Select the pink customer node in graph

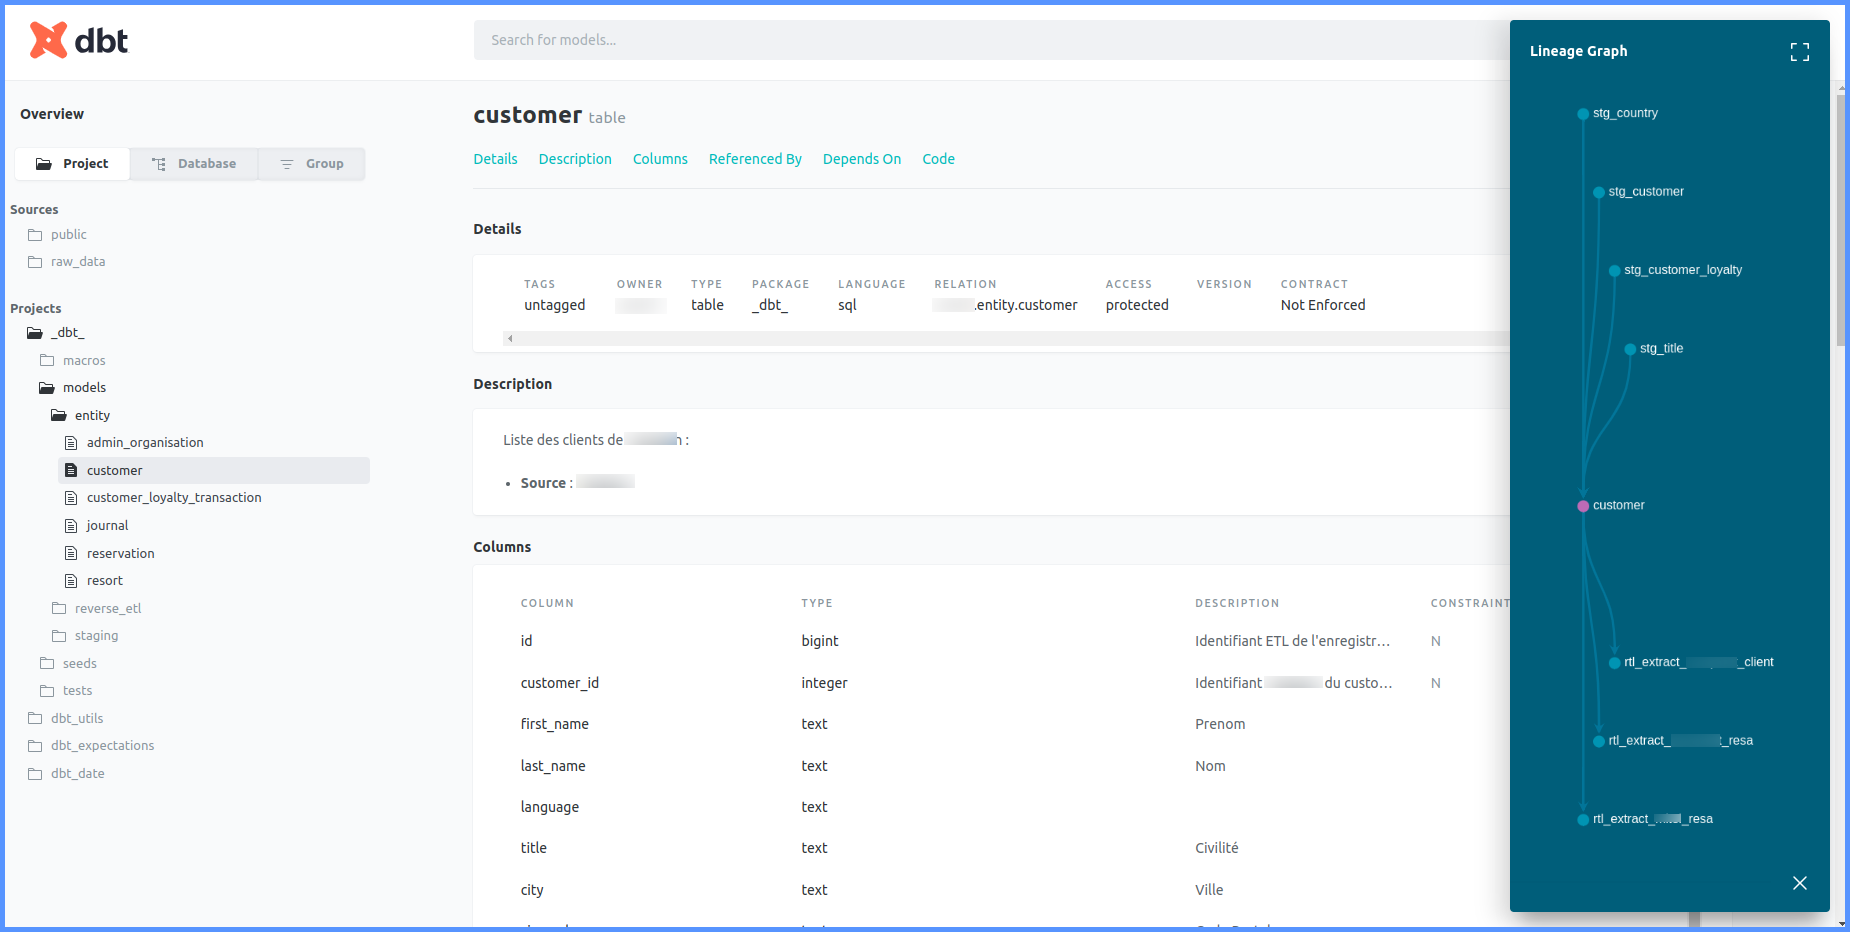pos(1583,506)
